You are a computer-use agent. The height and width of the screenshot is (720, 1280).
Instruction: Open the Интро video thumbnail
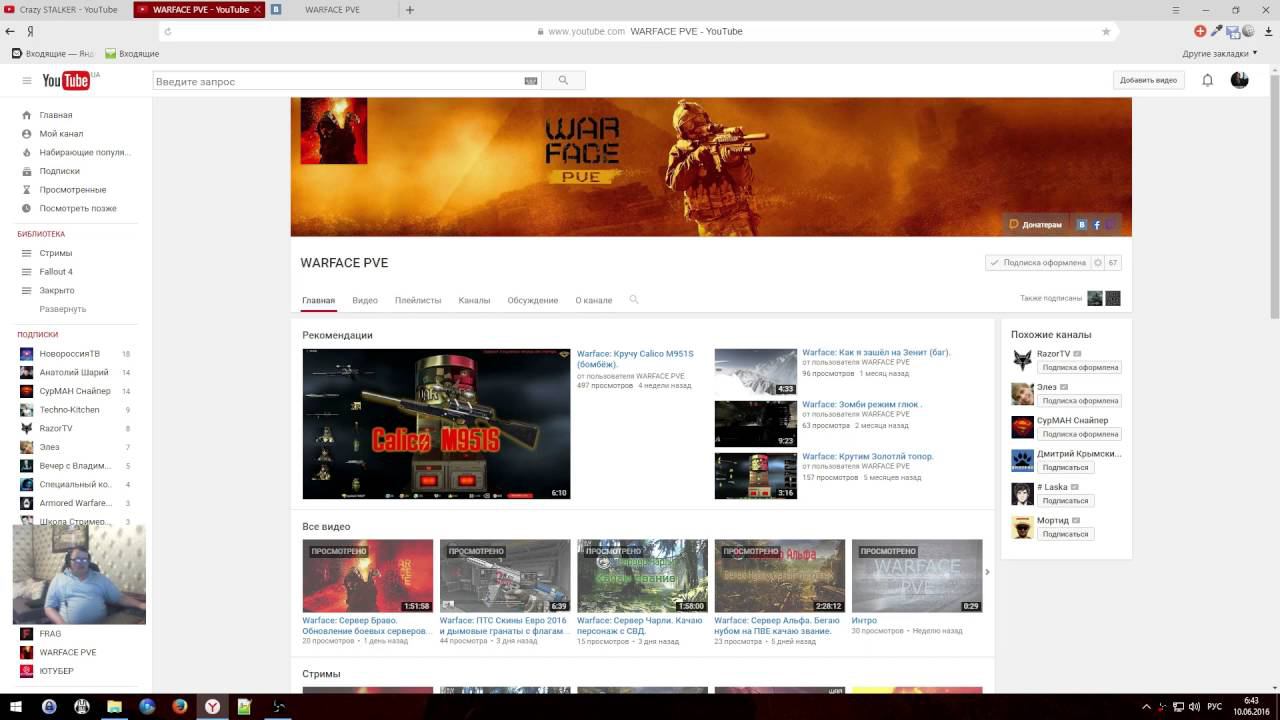[x=917, y=576]
